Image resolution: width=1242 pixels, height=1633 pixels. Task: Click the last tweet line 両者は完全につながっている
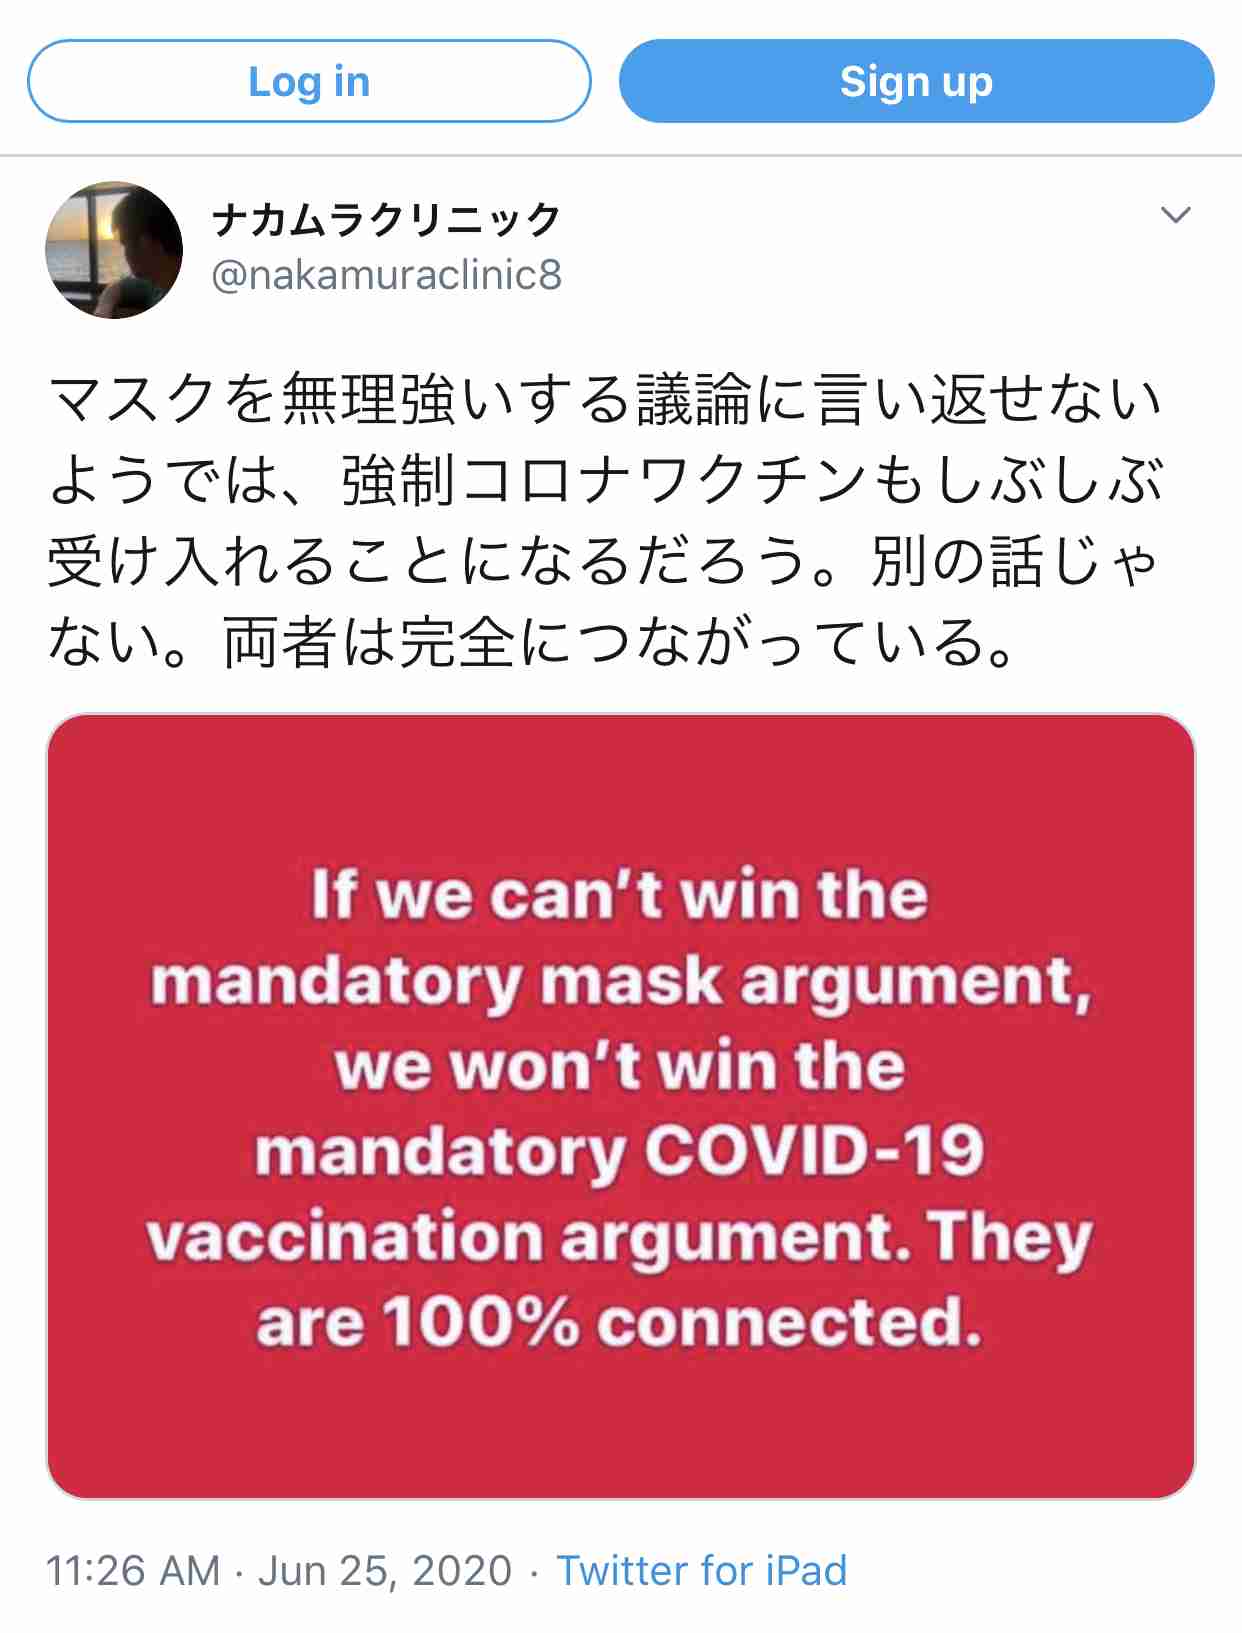533,641
